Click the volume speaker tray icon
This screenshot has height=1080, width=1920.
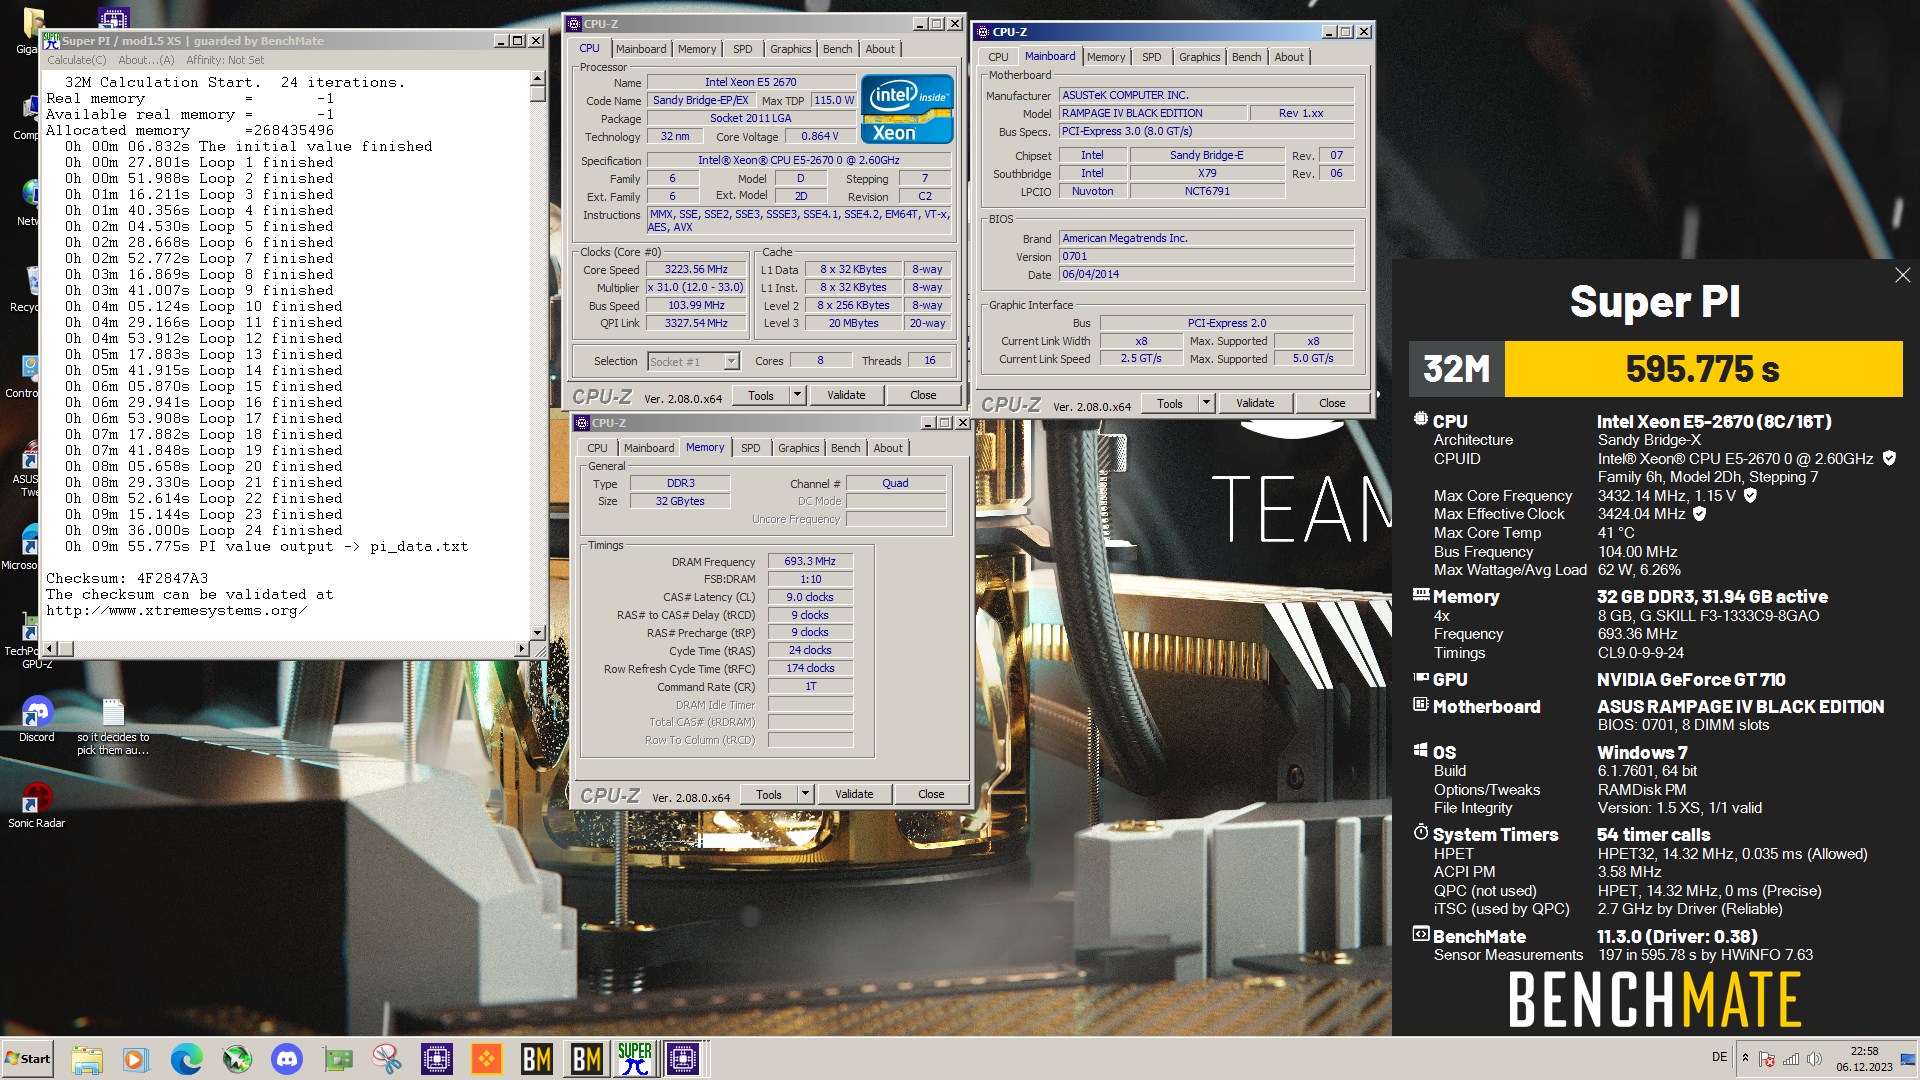1814,1058
